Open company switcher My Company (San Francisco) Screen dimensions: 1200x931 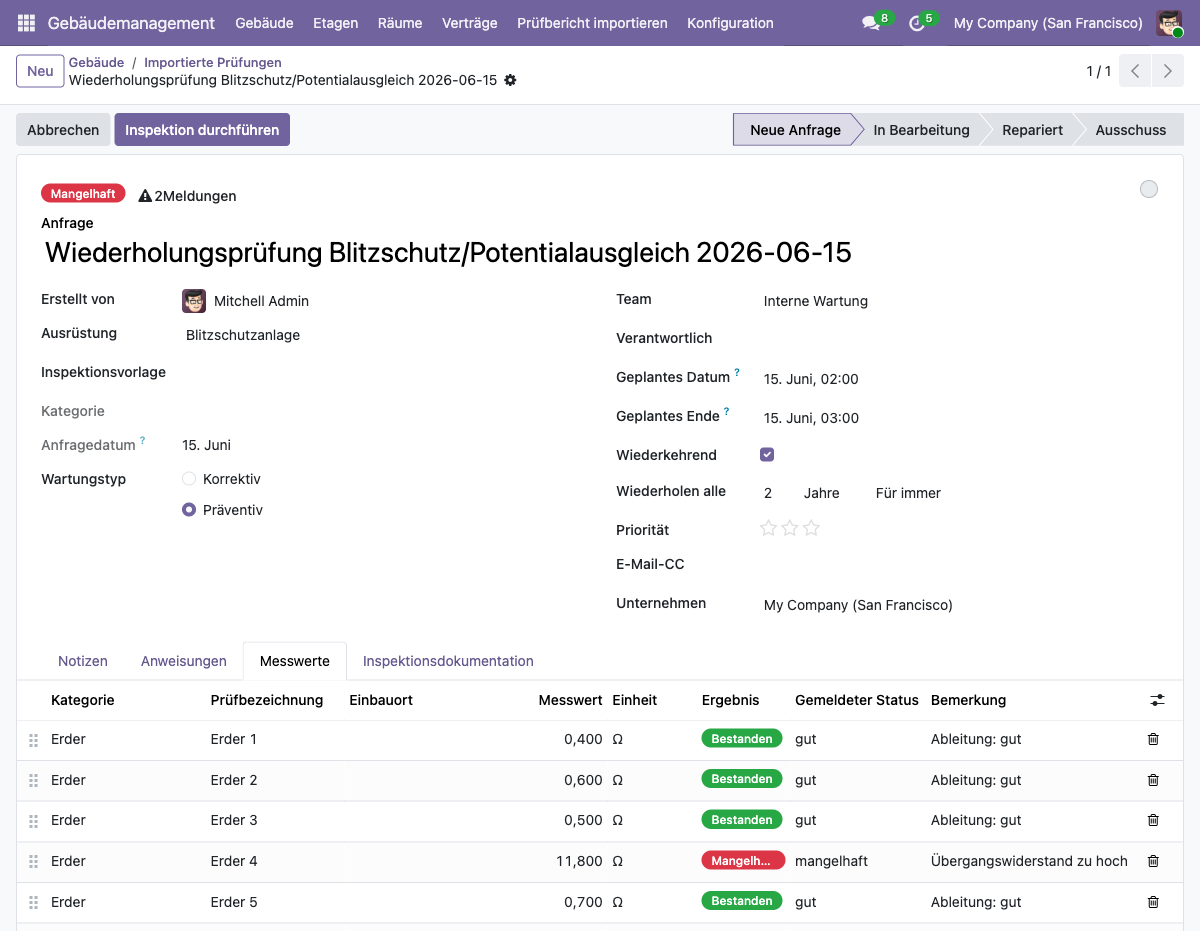1048,23
